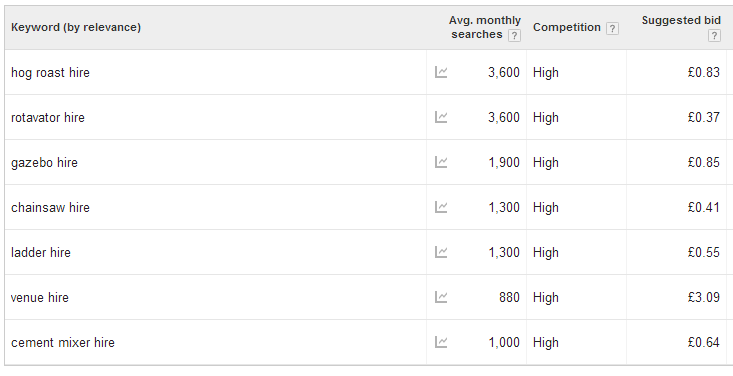Select the 'gazebo hire' keyword

pos(44,163)
